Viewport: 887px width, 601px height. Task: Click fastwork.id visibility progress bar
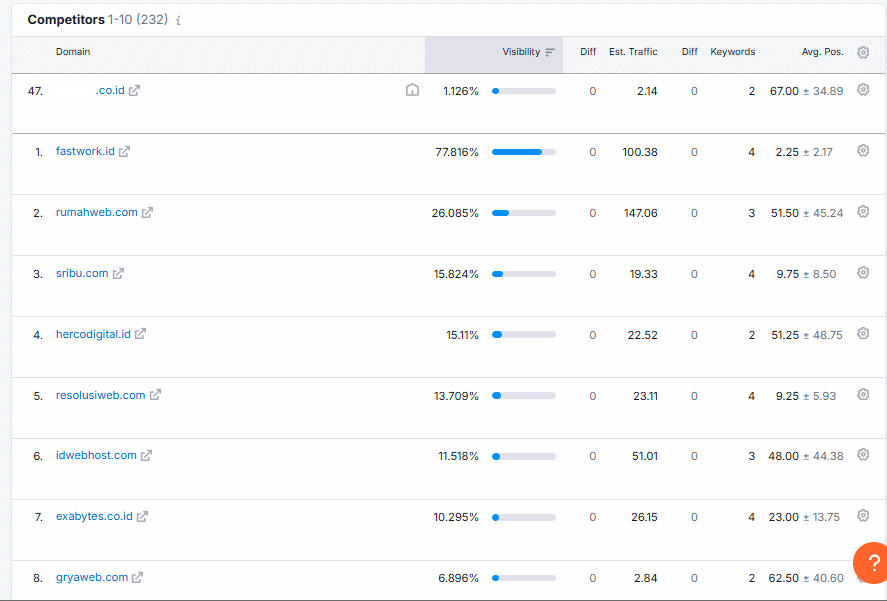(x=524, y=152)
